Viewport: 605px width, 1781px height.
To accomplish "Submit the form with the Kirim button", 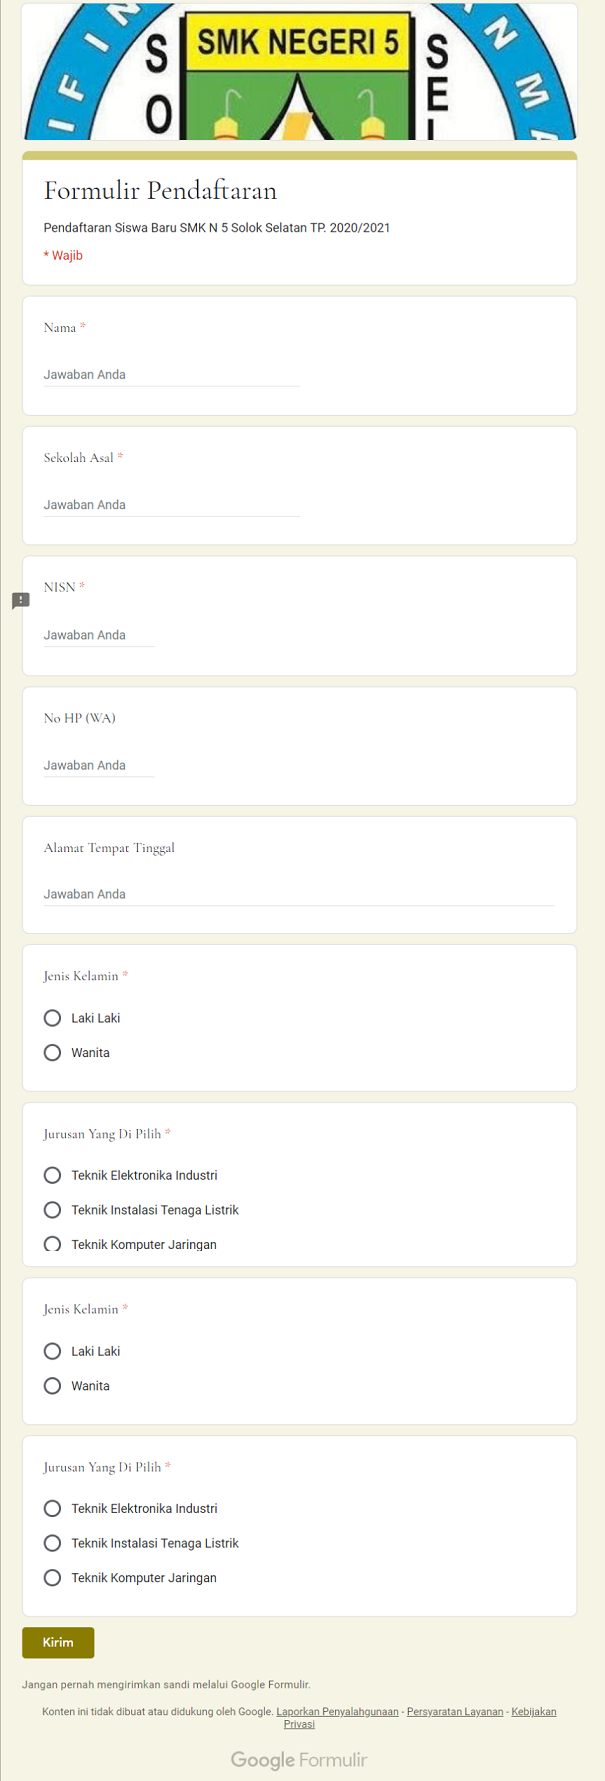I will tap(58, 1642).
